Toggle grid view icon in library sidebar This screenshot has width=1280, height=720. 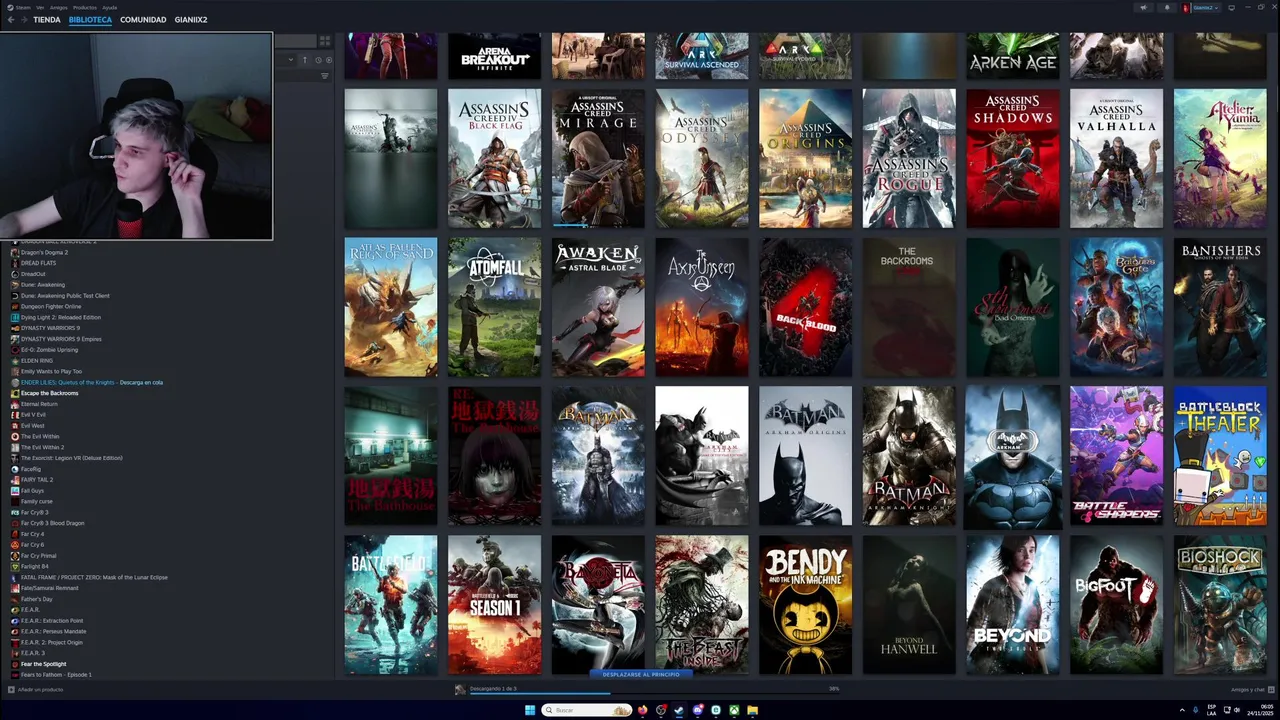coord(325,41)
